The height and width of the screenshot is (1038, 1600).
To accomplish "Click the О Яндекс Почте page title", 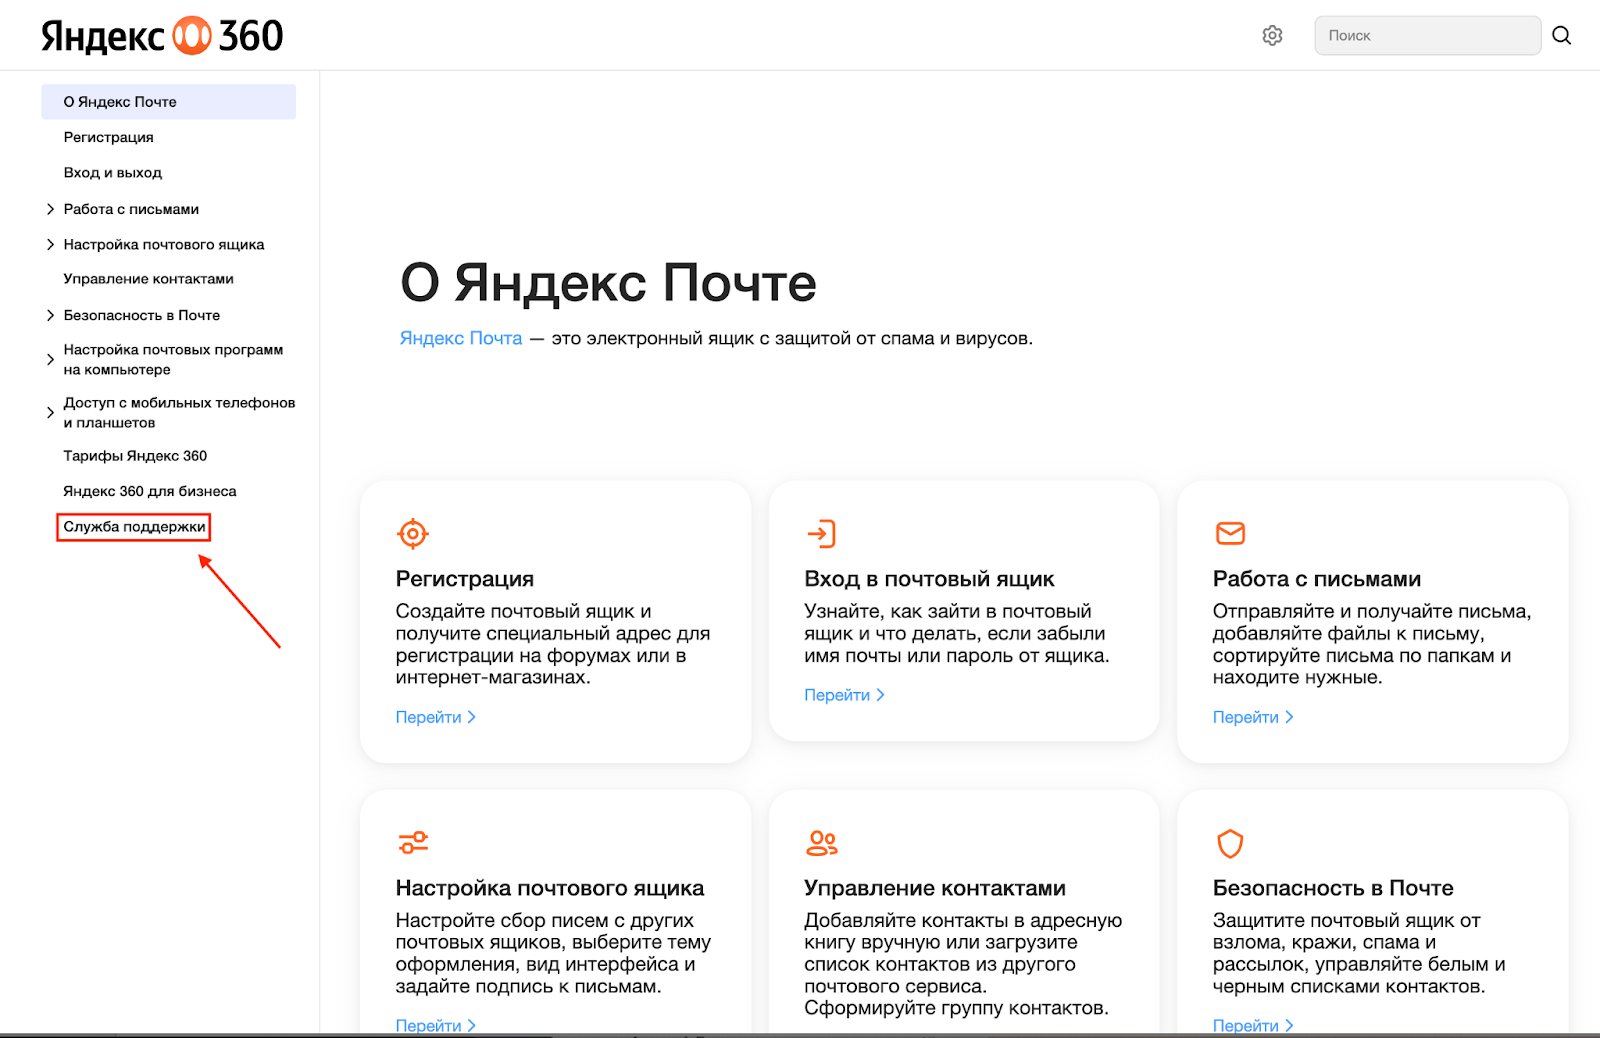I will (x=608, y=283).
